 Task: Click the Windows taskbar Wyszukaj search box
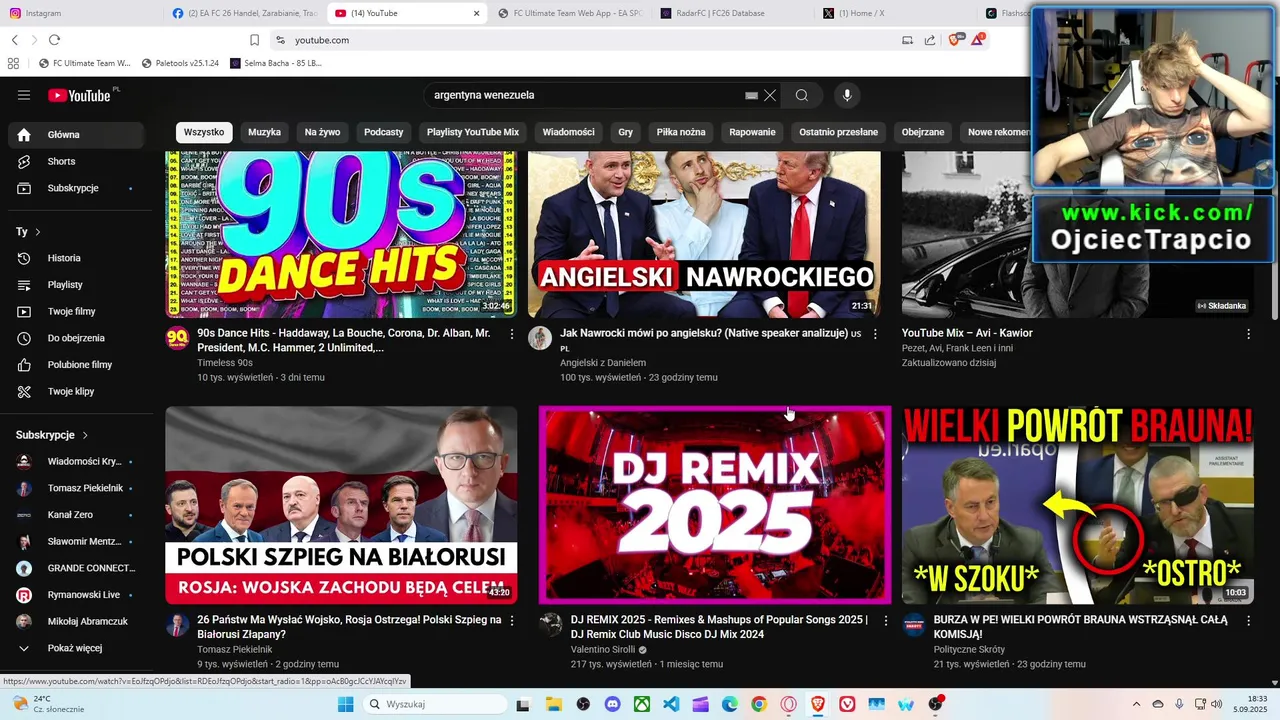click(433, 704)
